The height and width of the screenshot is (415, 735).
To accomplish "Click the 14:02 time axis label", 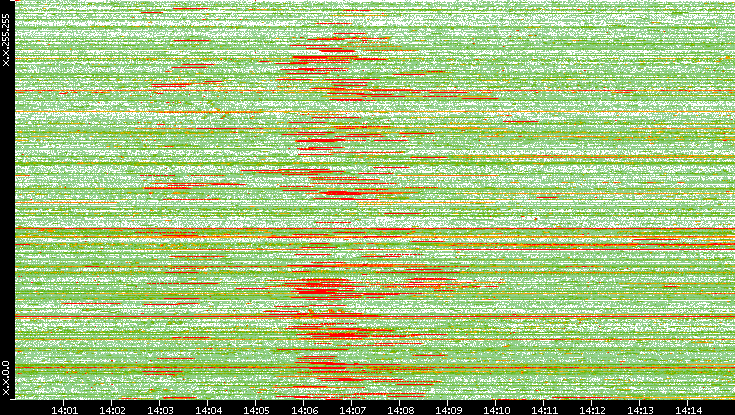I will tap(112, 410).
